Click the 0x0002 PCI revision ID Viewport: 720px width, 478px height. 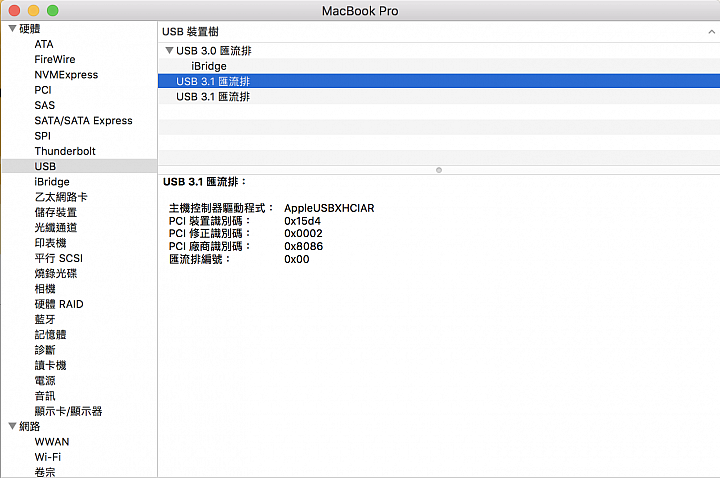point(303,233)
